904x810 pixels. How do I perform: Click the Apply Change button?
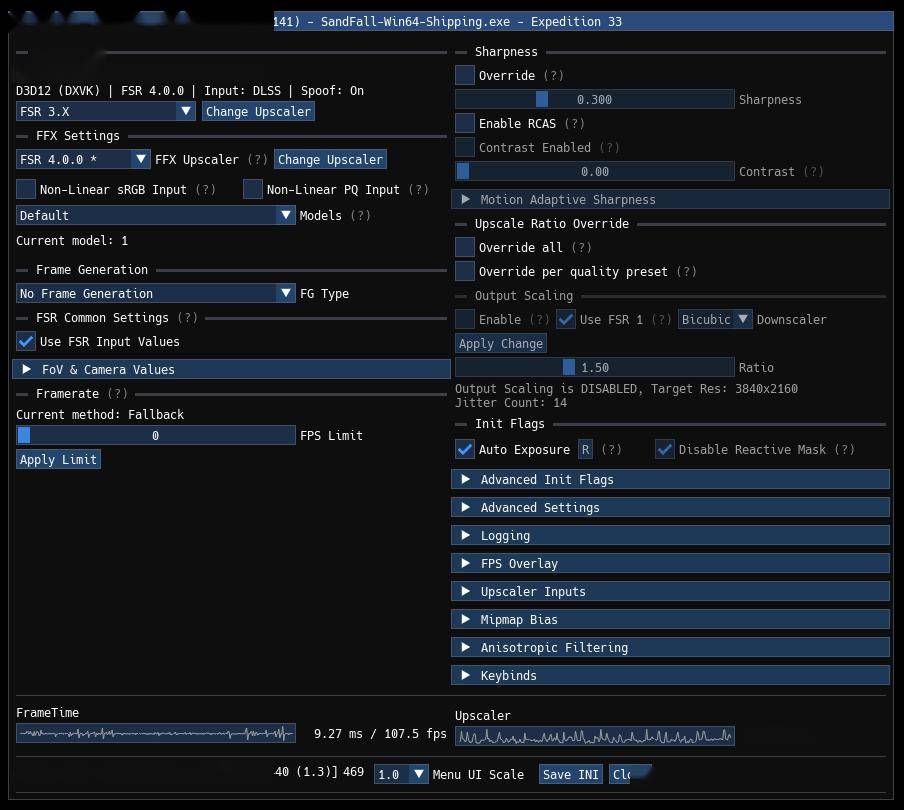pos(500,343)
